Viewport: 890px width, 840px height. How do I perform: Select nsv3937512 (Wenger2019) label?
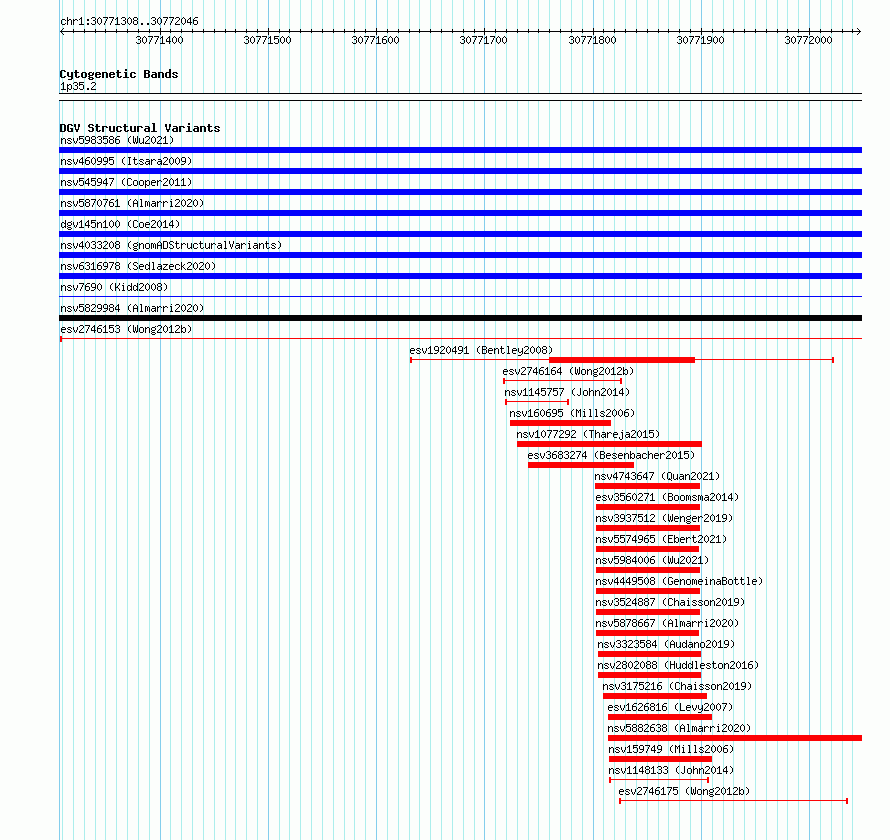click(664, 518)
